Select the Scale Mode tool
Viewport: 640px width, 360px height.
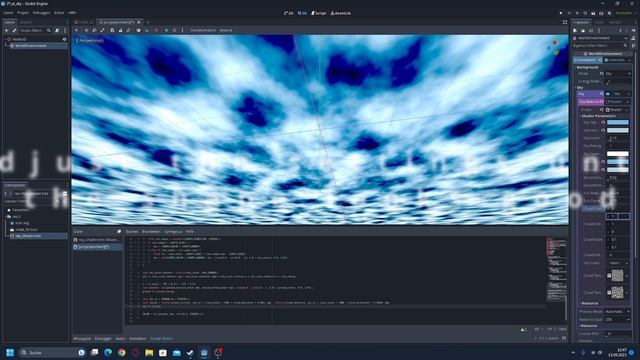pyautogui.click(x=102, y=30)
